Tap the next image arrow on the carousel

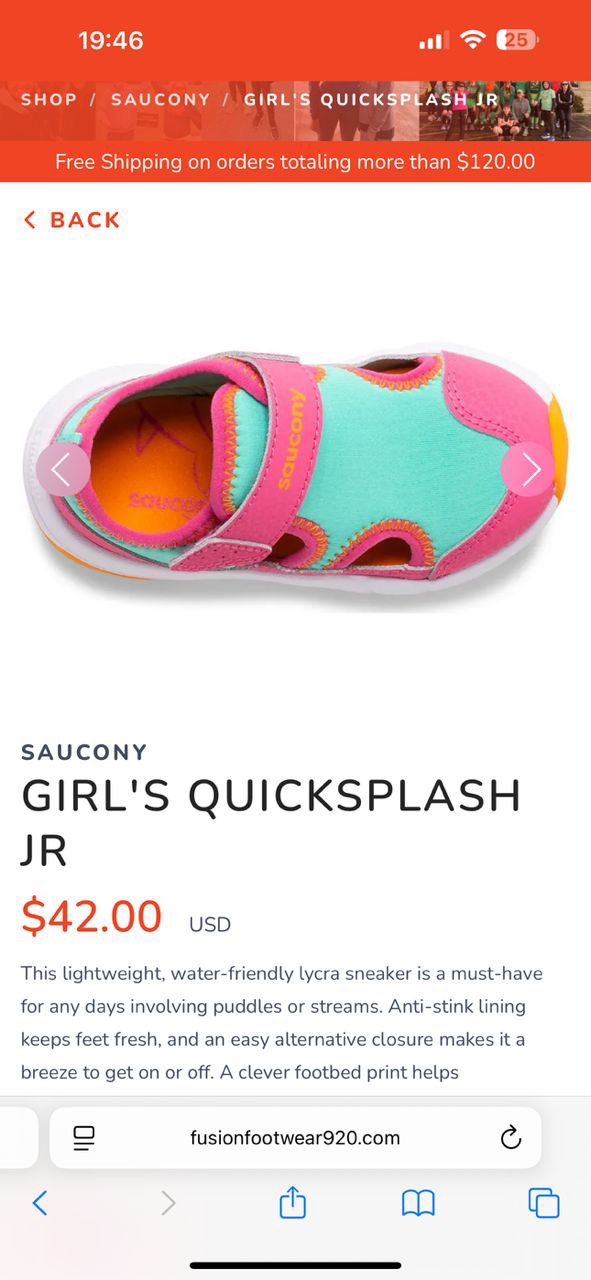(527, 469)
